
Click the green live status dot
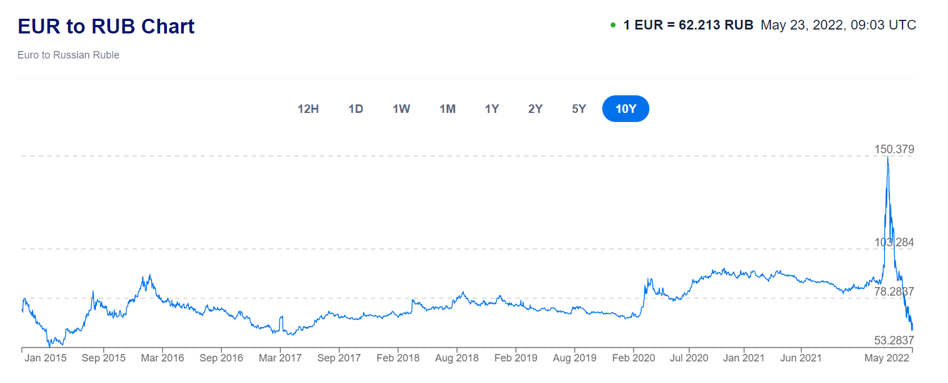[x=613, y=25]
